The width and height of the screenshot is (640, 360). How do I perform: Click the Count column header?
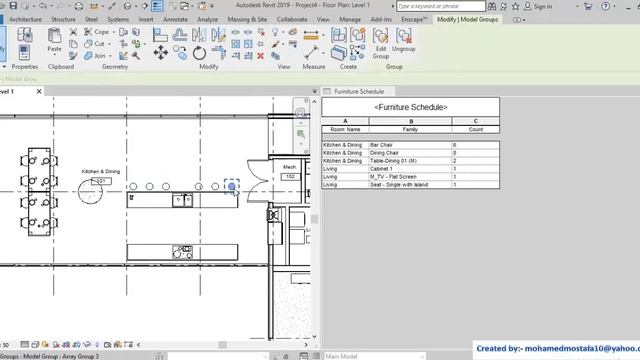(x=476, y=129)
